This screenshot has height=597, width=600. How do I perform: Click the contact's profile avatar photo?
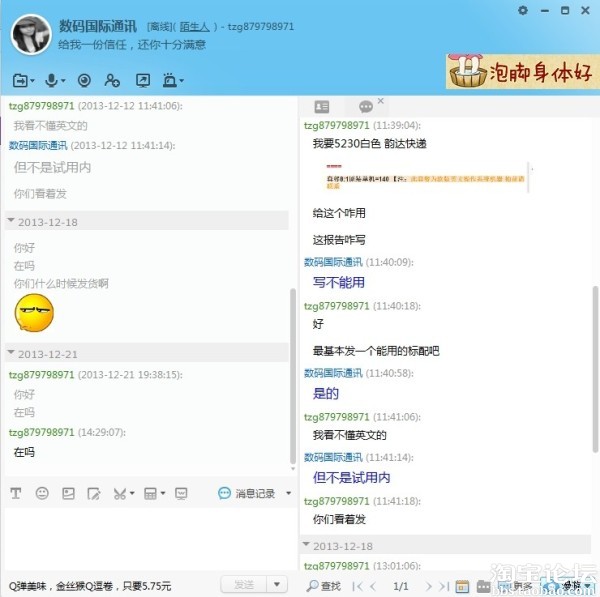(31, 34)
